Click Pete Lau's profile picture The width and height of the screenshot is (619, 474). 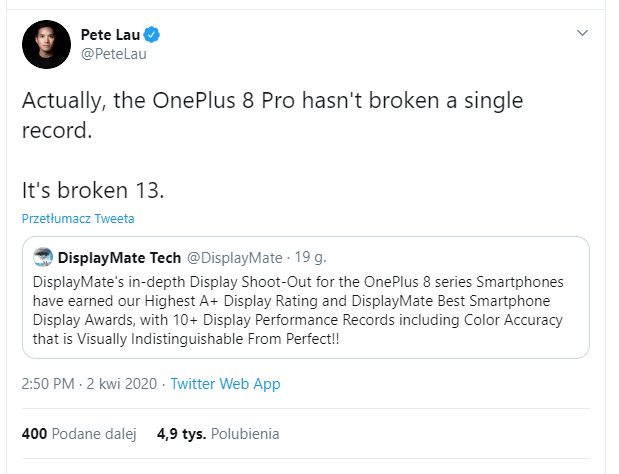45,45
